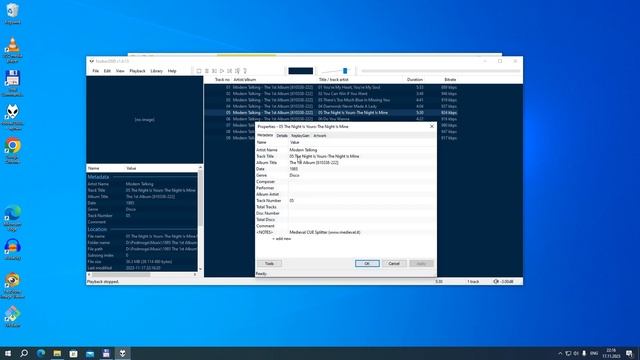Viewport: 640px width, 360px height.
Task: Click the Comment row in Properties
Action: pyautogui.click(x=346, y=226)
